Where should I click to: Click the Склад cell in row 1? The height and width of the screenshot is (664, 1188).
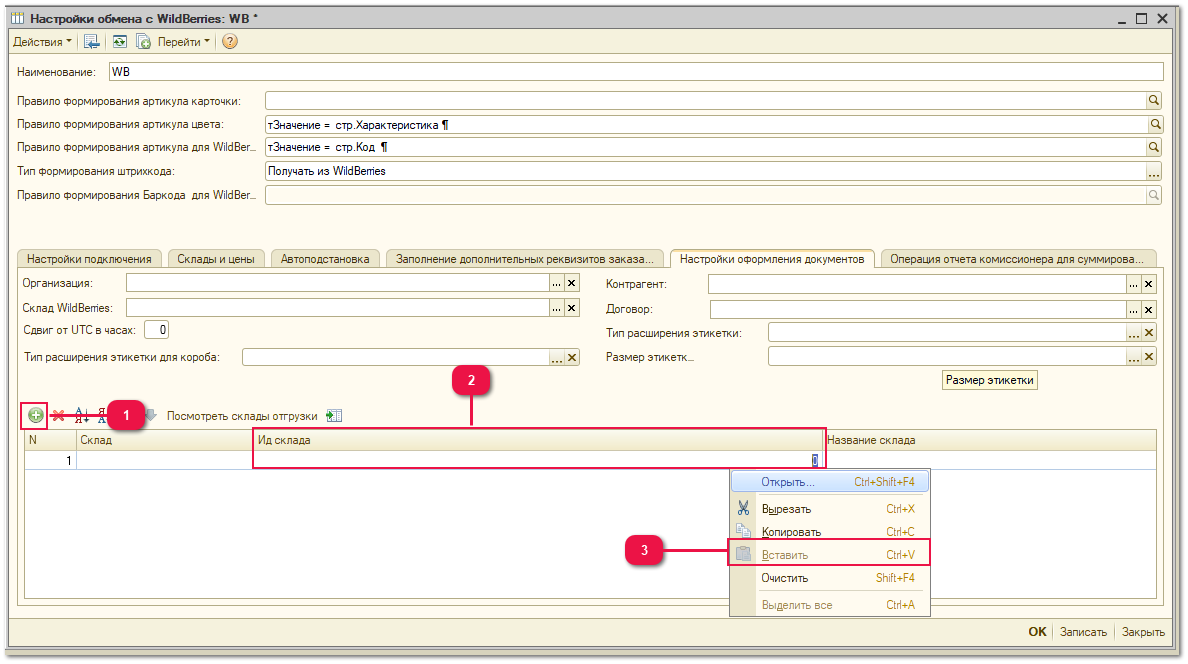click(x=164, y=460)
